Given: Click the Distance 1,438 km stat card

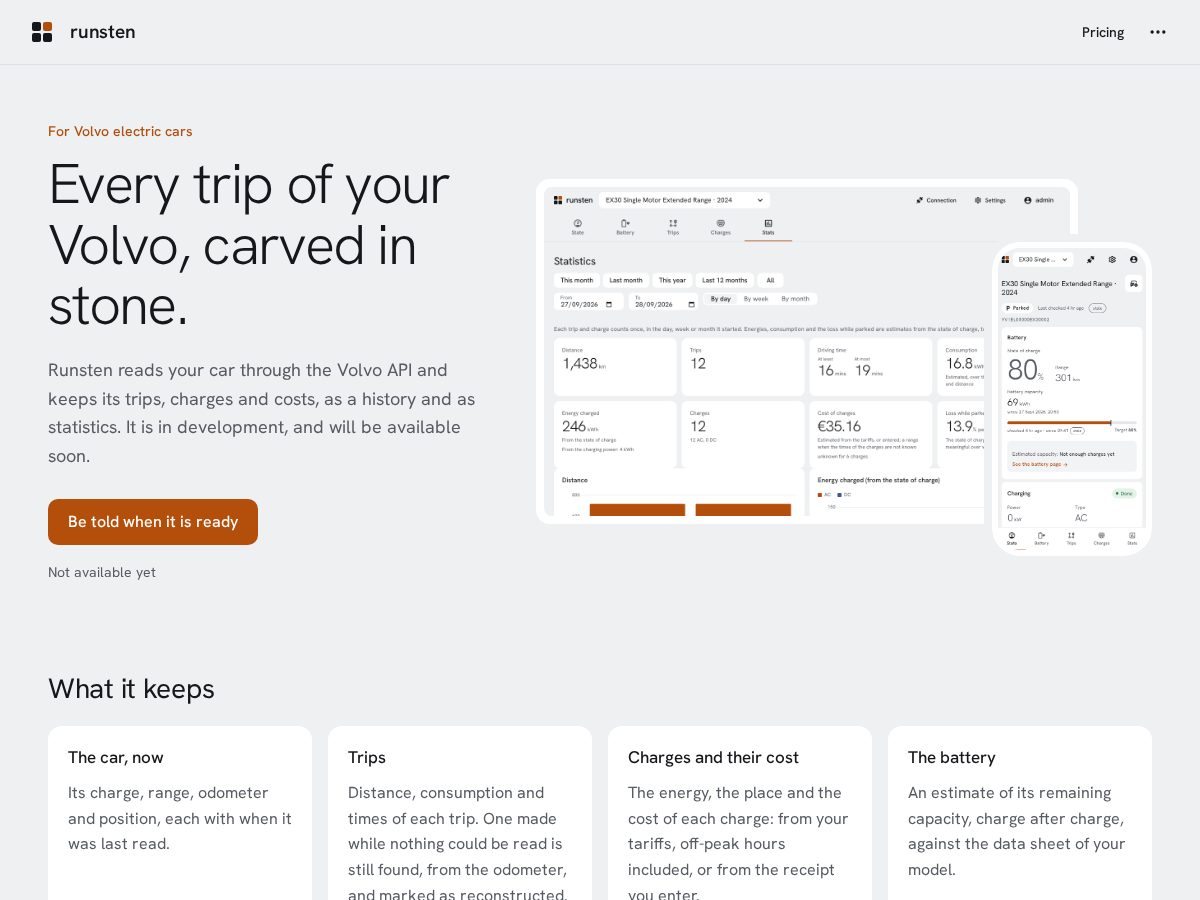Looking at the screenshot, I should [615, 367].
